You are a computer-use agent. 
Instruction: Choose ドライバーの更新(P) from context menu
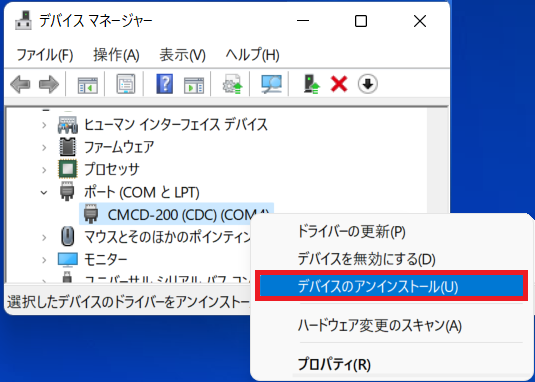tap(351, 232)
